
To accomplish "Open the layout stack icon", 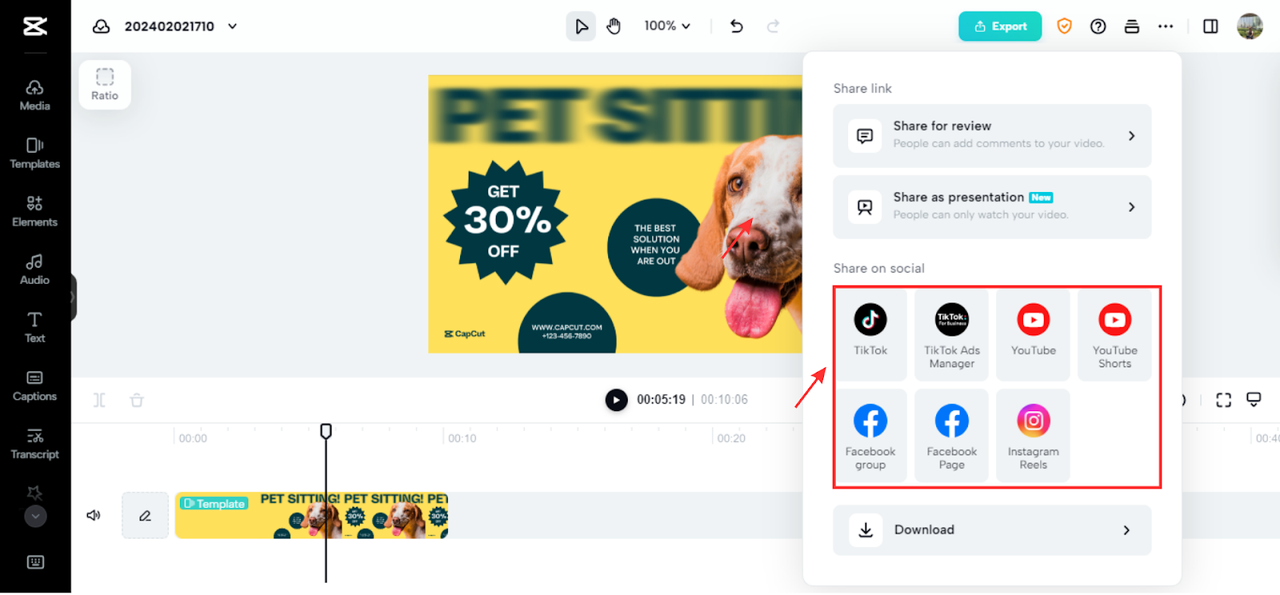I will click(x=1132, y=26).
